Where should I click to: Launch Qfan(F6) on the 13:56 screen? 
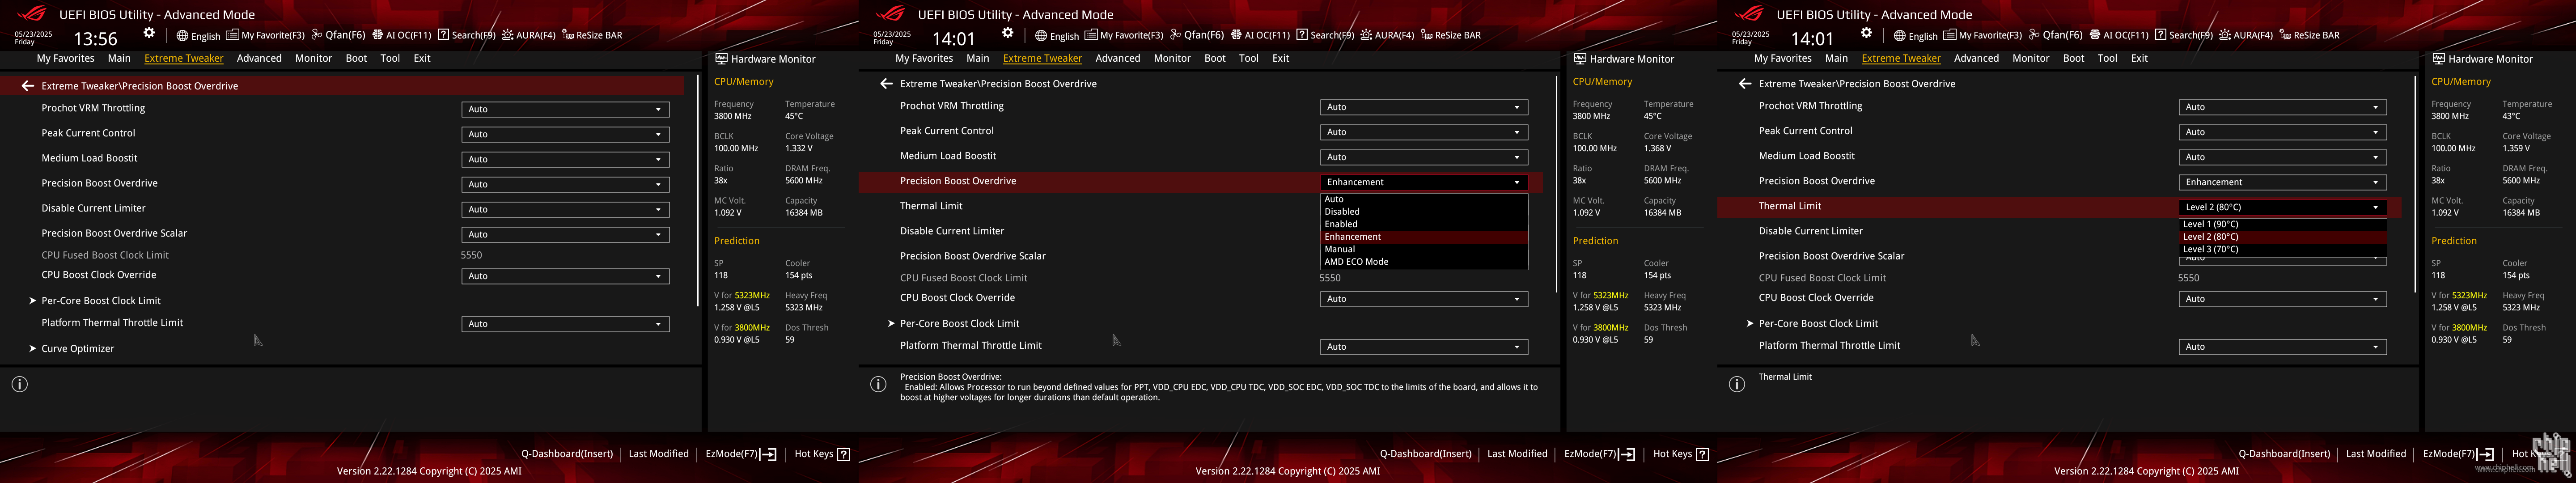click(x=338, y=35)
